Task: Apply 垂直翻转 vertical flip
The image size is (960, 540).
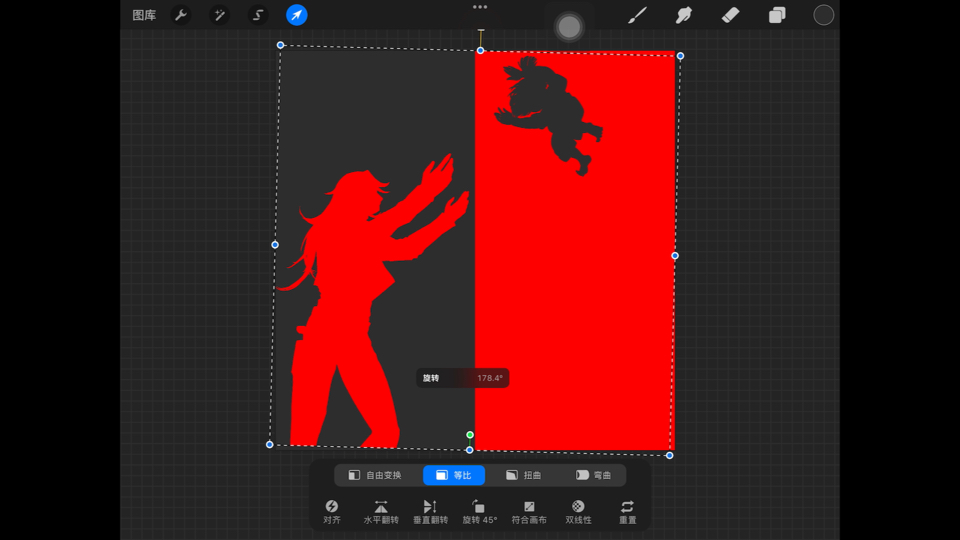Action: (x=430, y=512)
